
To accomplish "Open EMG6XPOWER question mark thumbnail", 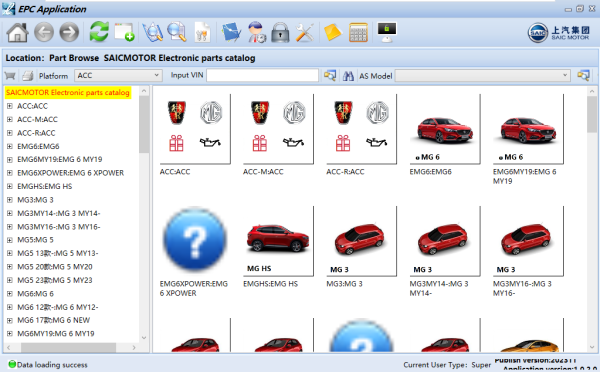I will (x=195, y=240).
